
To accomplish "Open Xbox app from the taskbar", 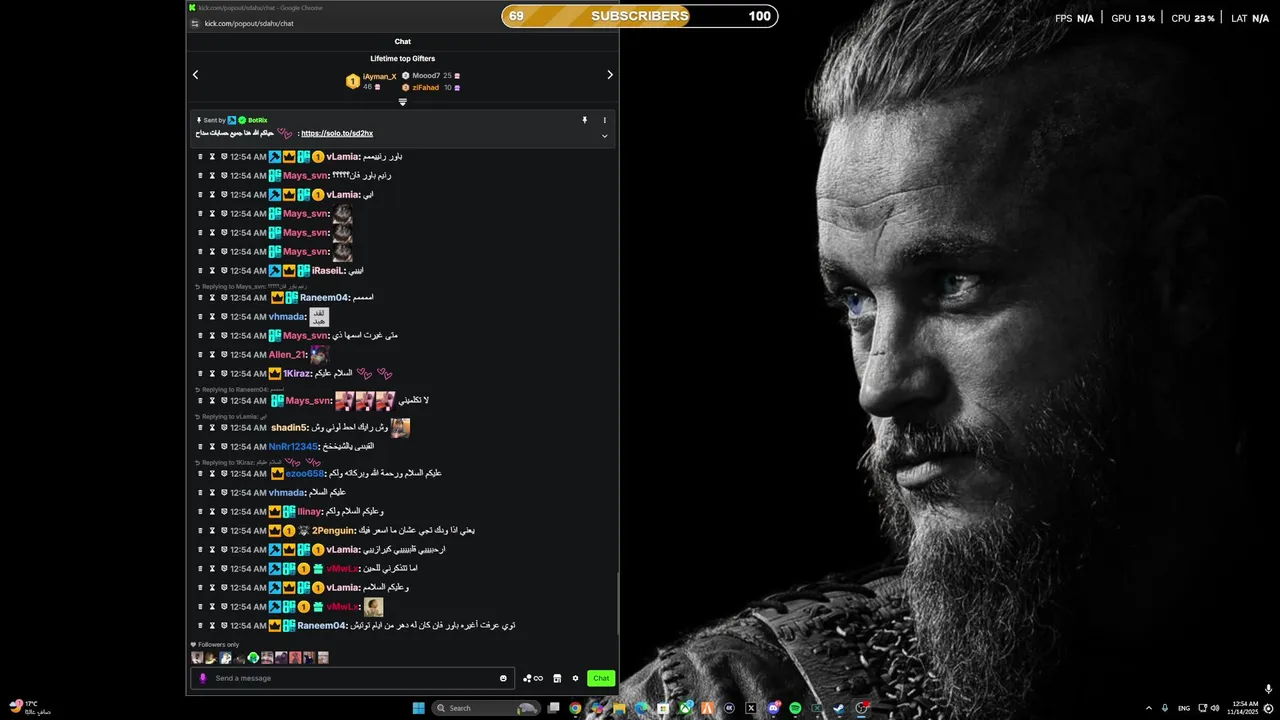I will [685, 708].
